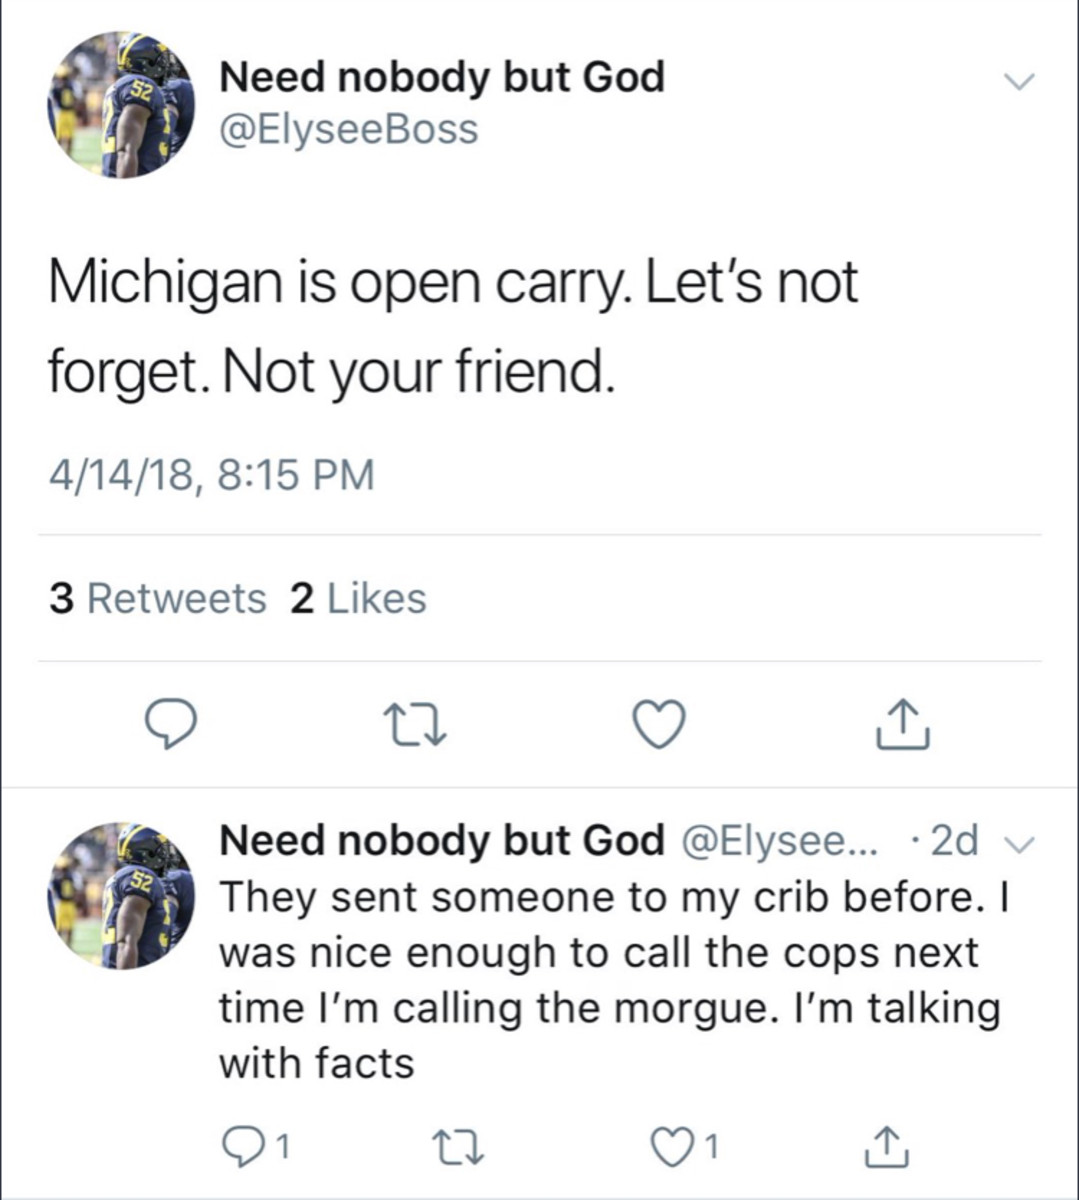1079x1200 pixels.
Task: Open the @ElyseeBoss handle link
Action: pos(348,128)
